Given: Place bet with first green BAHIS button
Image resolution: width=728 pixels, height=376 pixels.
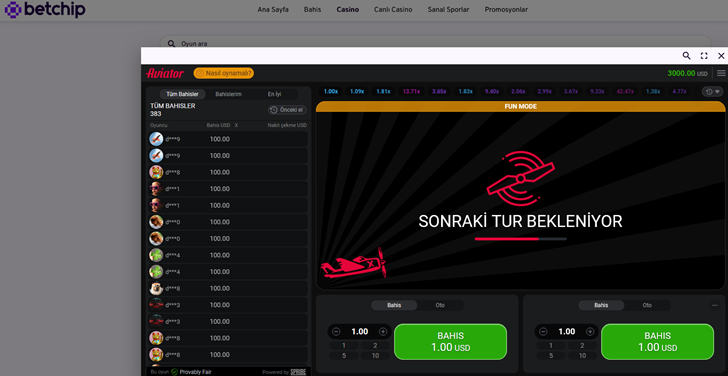Looking at the screenshot, I should [x=450, y=342].
